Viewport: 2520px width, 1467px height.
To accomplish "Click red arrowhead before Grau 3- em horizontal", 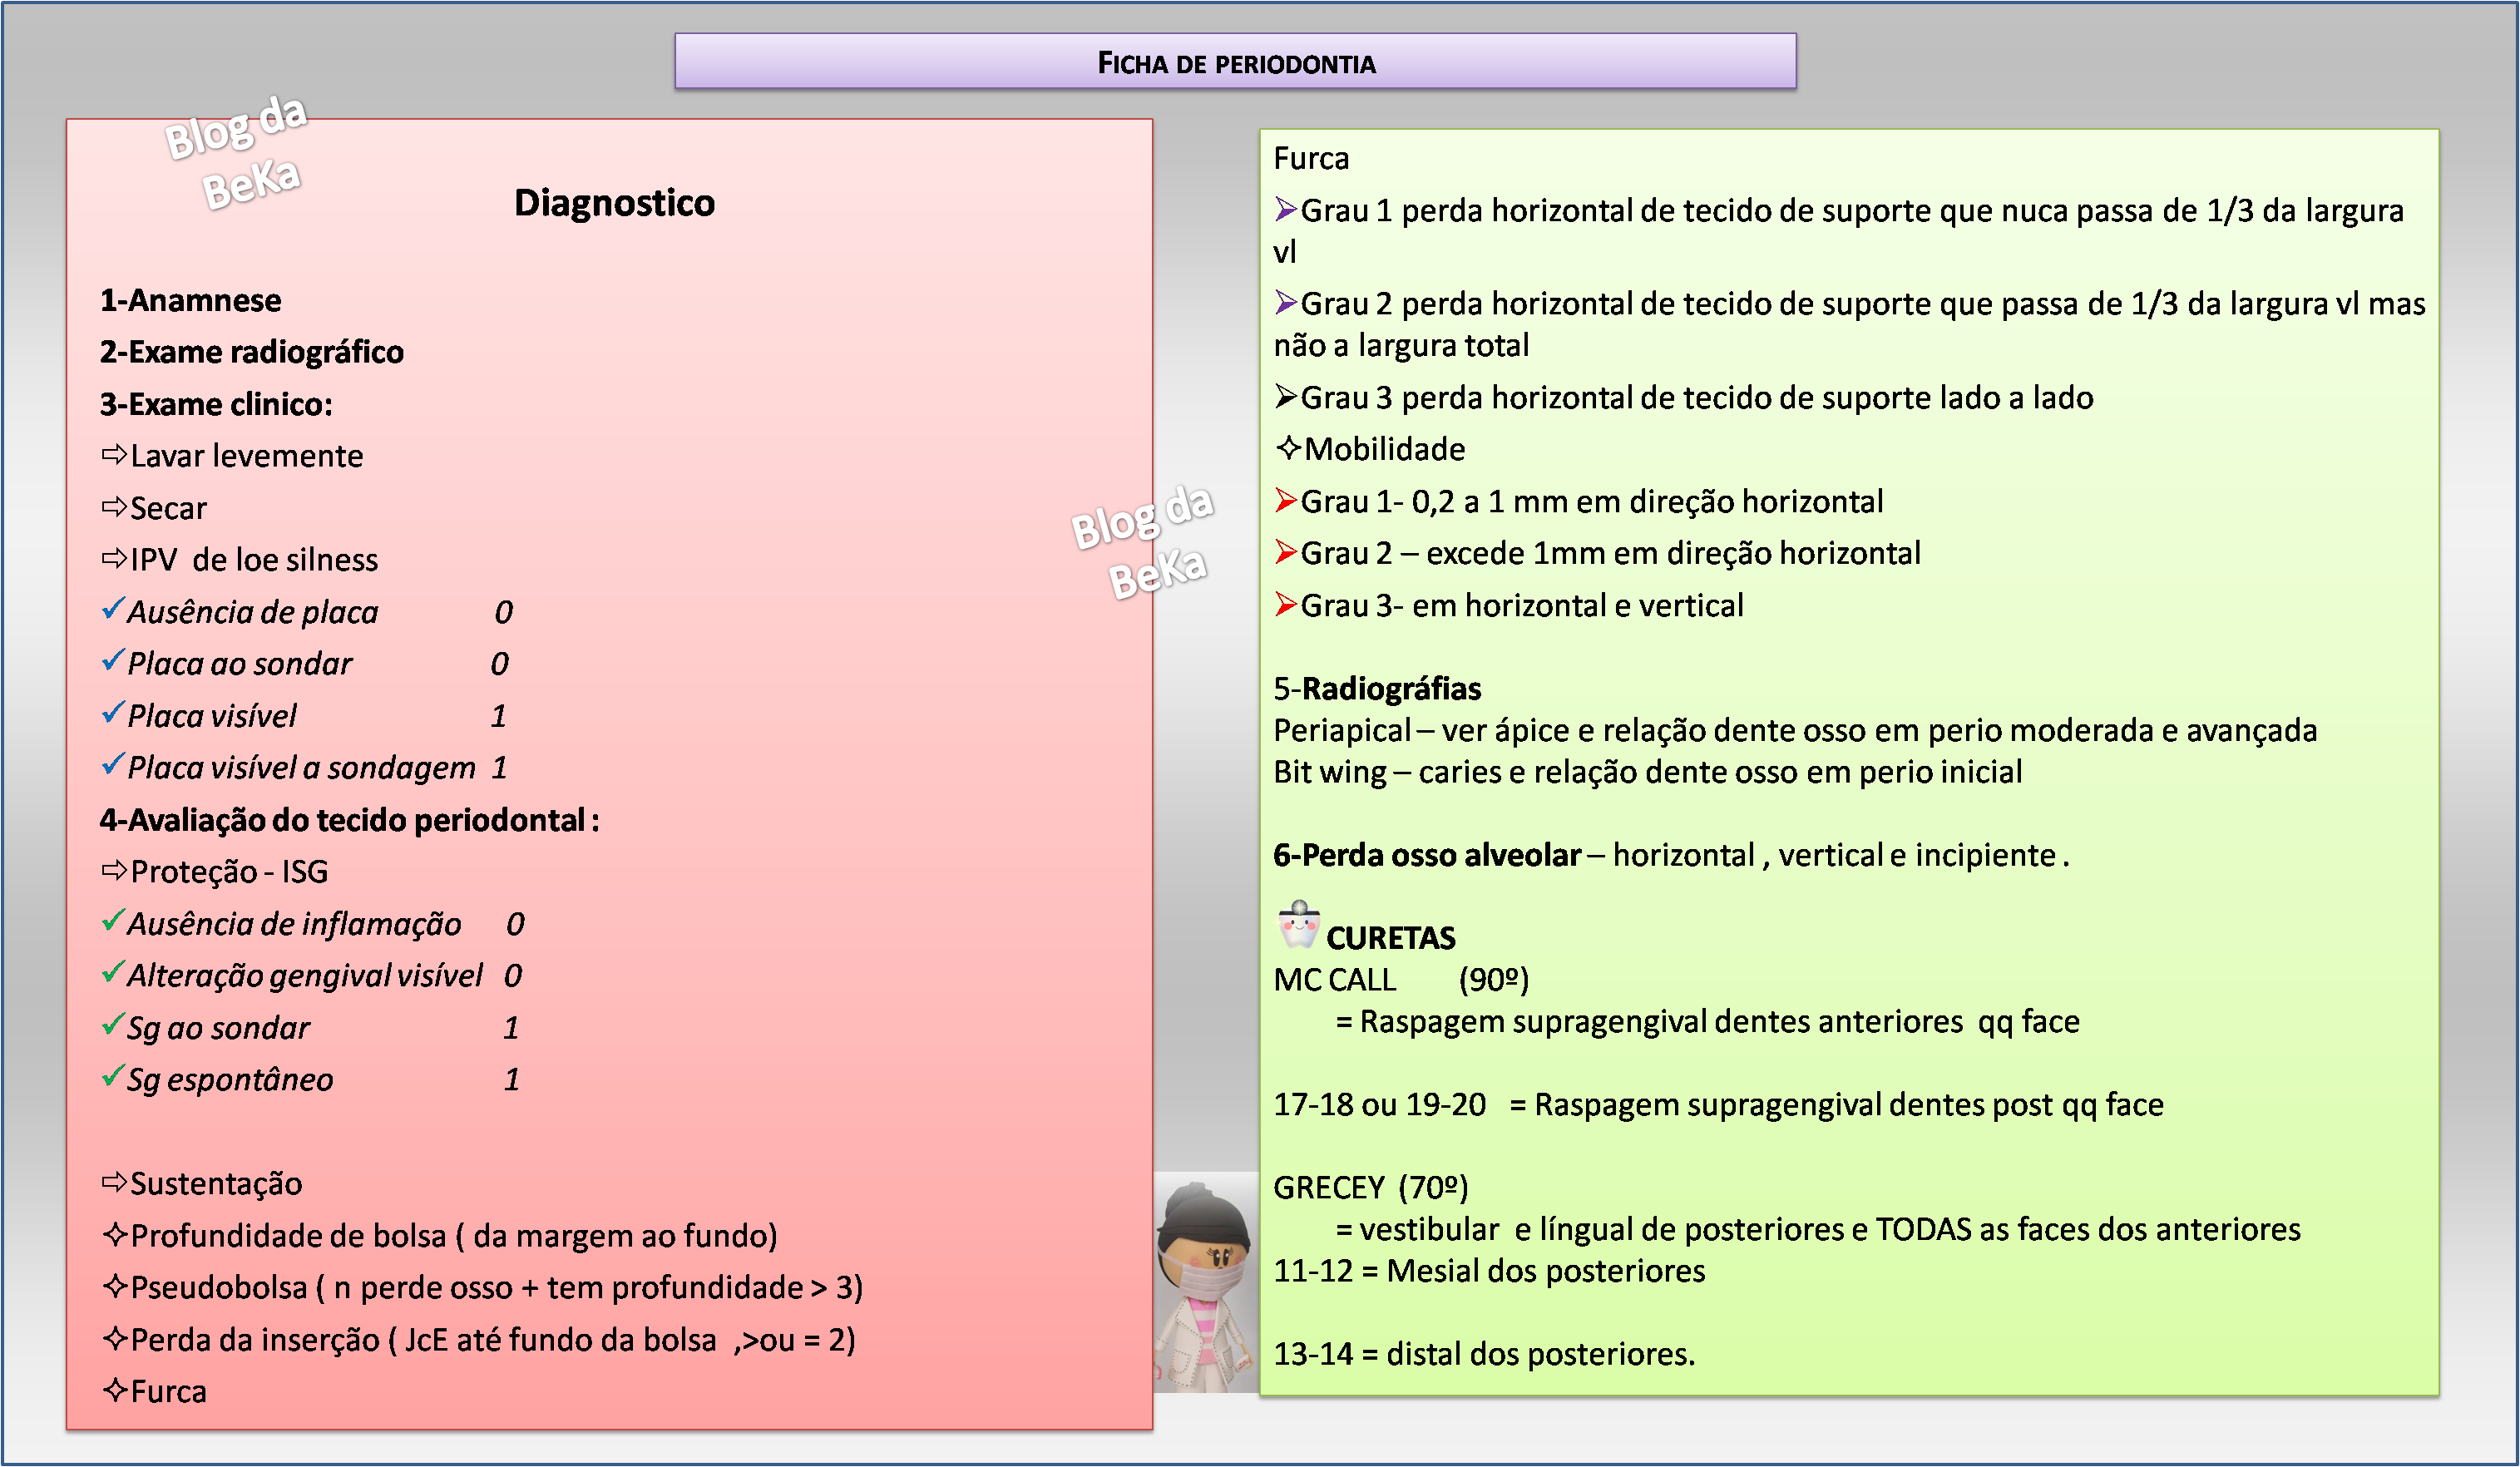I will pos(1285,604).
